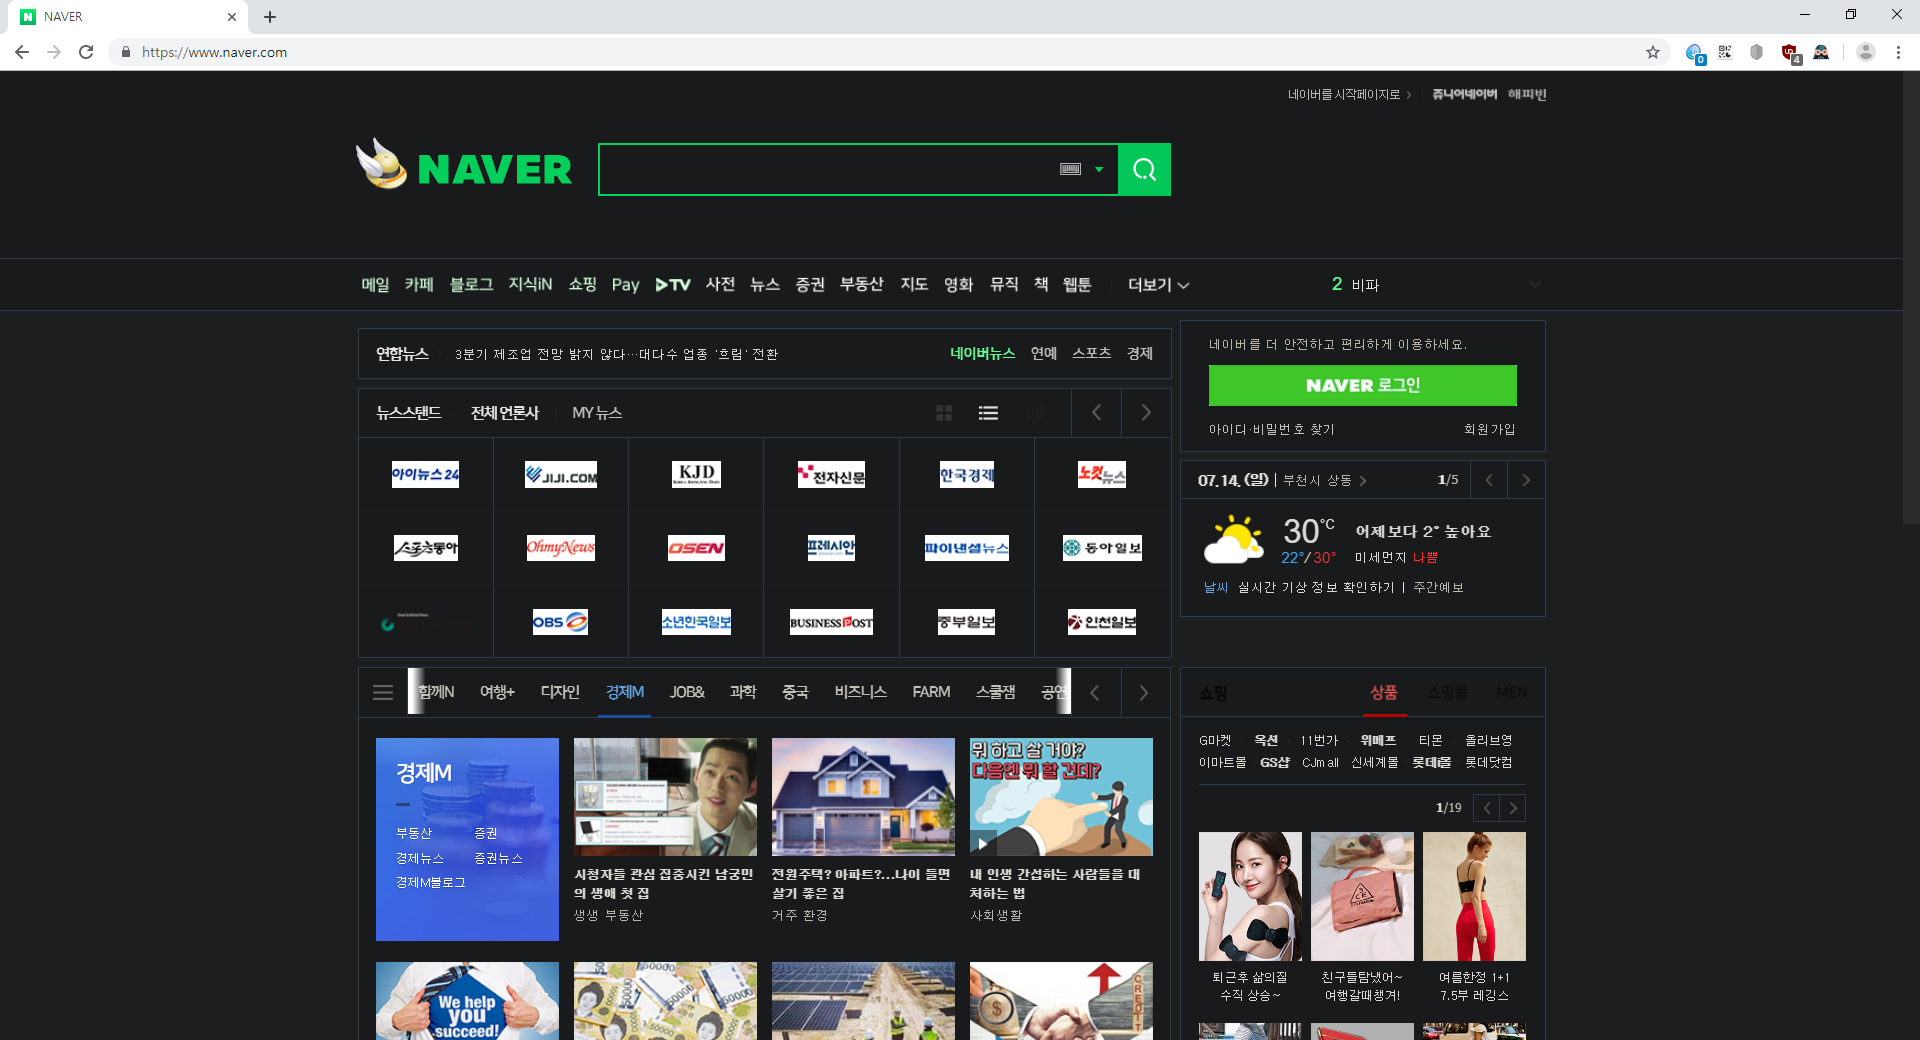The height and width of the screenshot is (1040, 1920).
Task: Open the 스포츠동아 press logo
Action: click(425, 548)
